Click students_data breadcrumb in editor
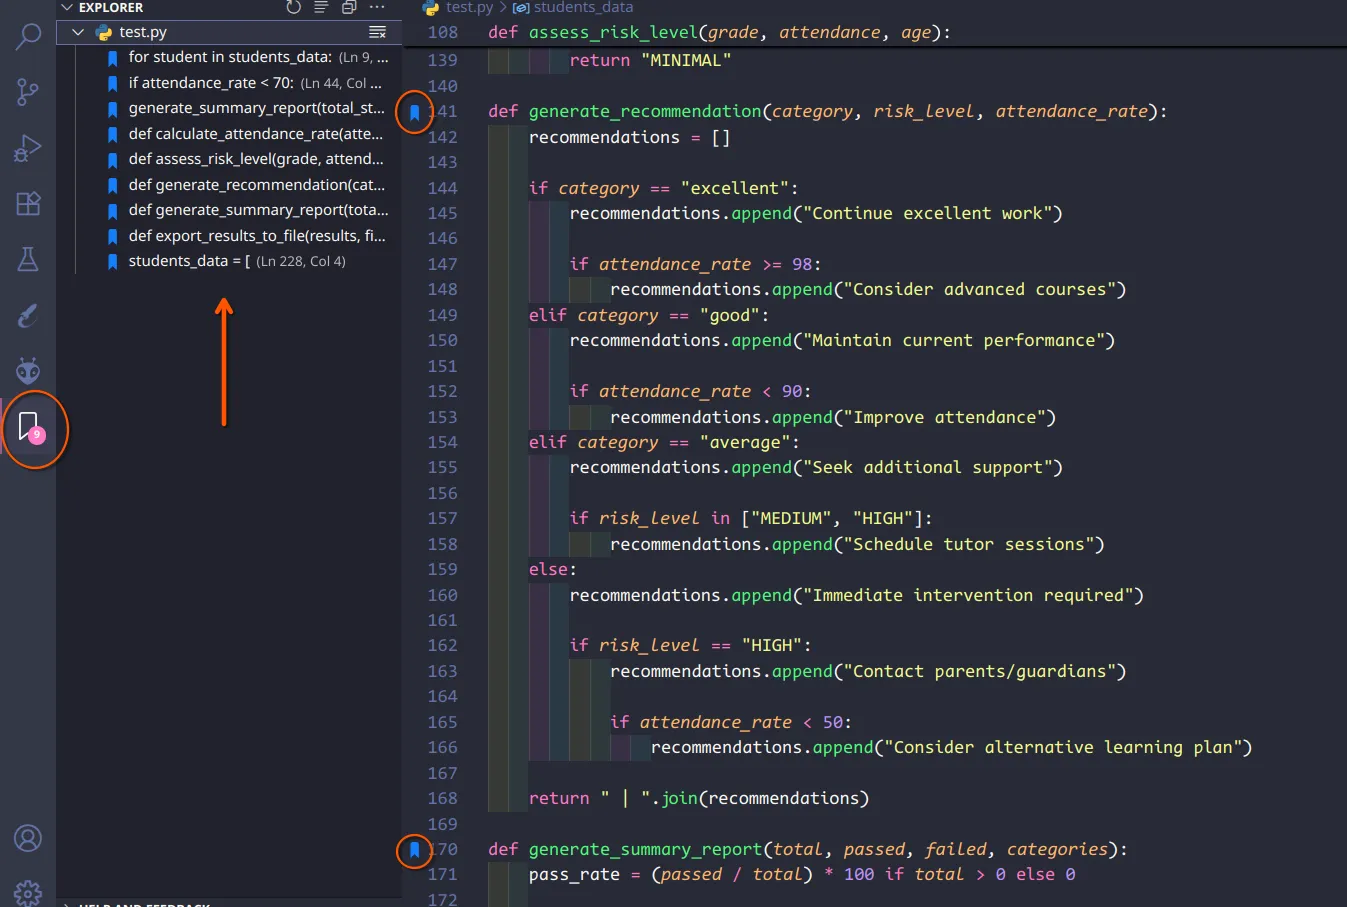Screen dimensions: 1347x907 583,7
